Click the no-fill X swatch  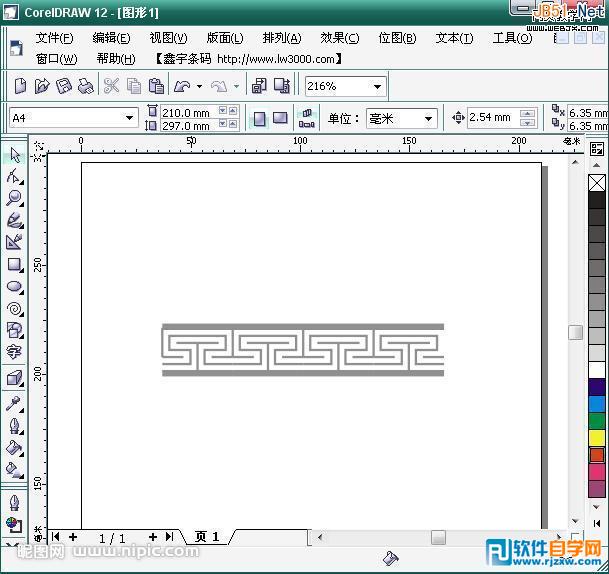click(597, 183)
